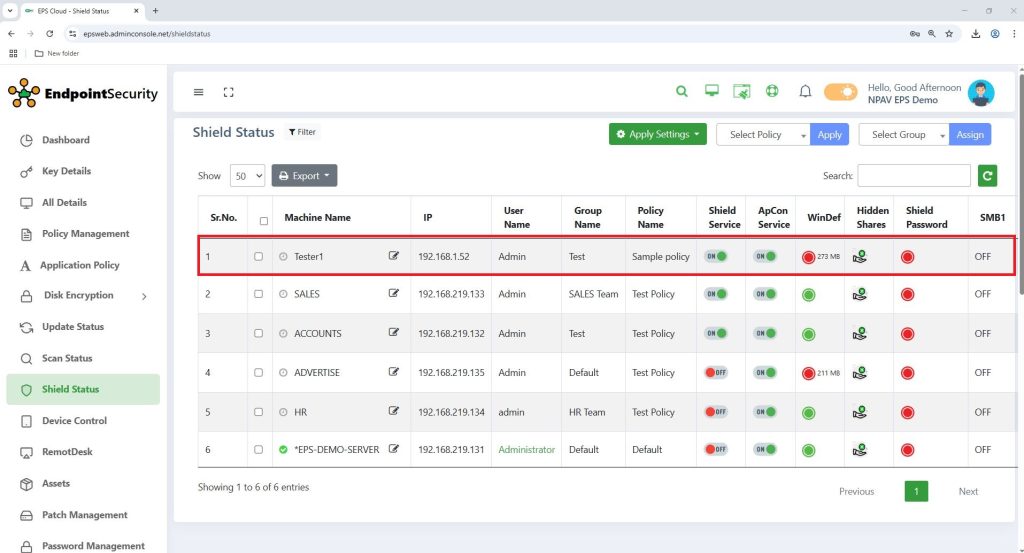Click the Assign button
Viewport: 1024px width, 553px height.
969,134
